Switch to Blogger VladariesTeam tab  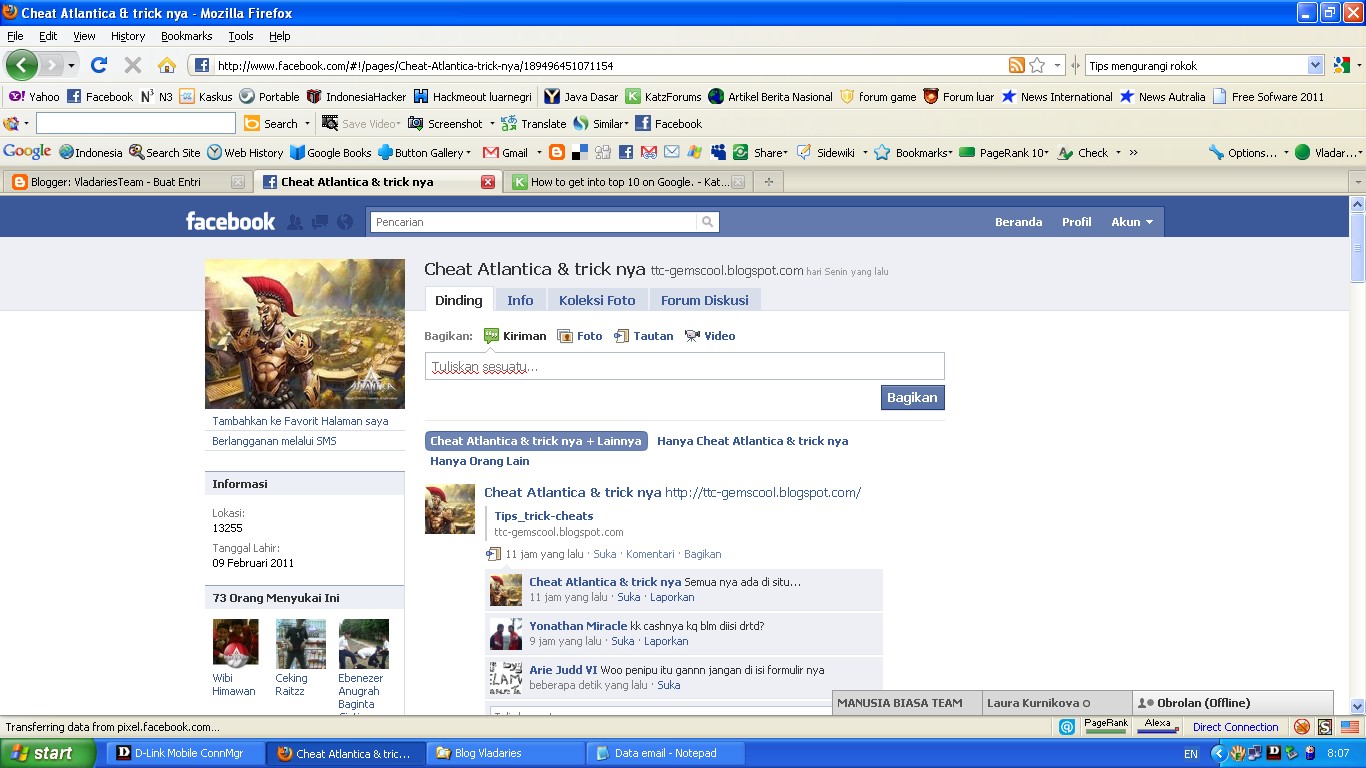[x=126, y=182]
